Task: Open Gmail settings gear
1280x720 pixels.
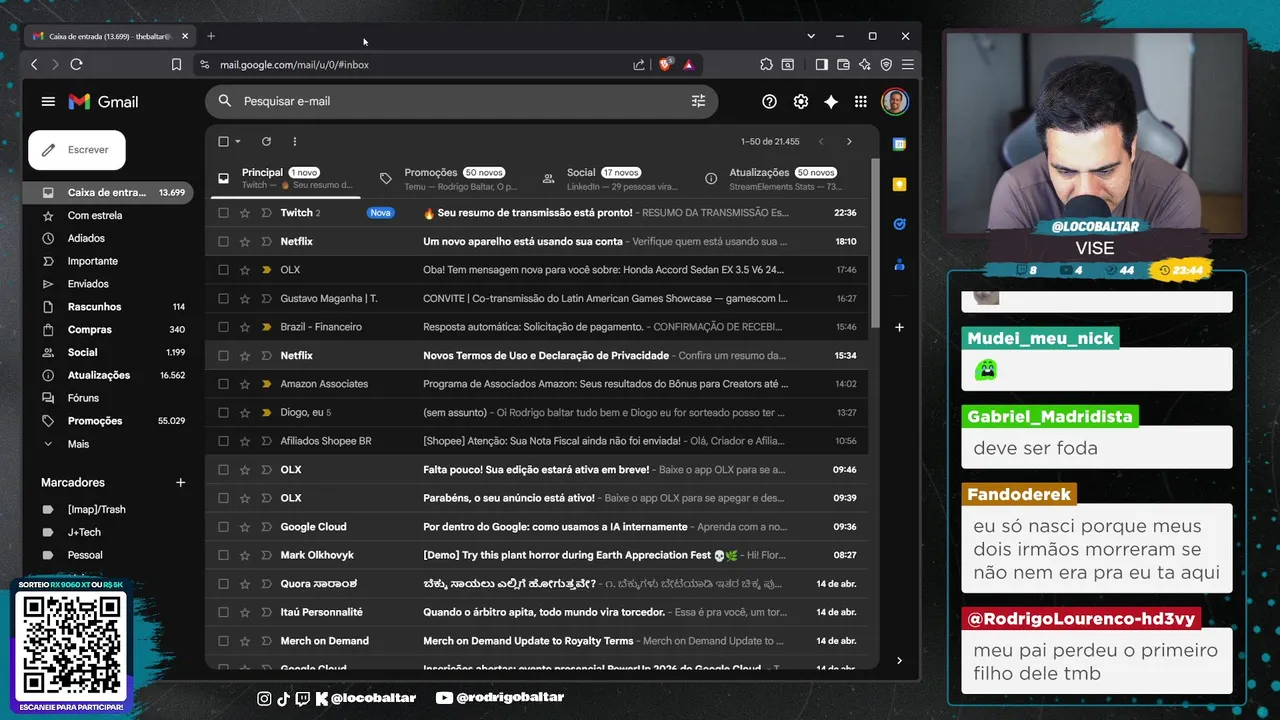Action: (x=800, y=101)
